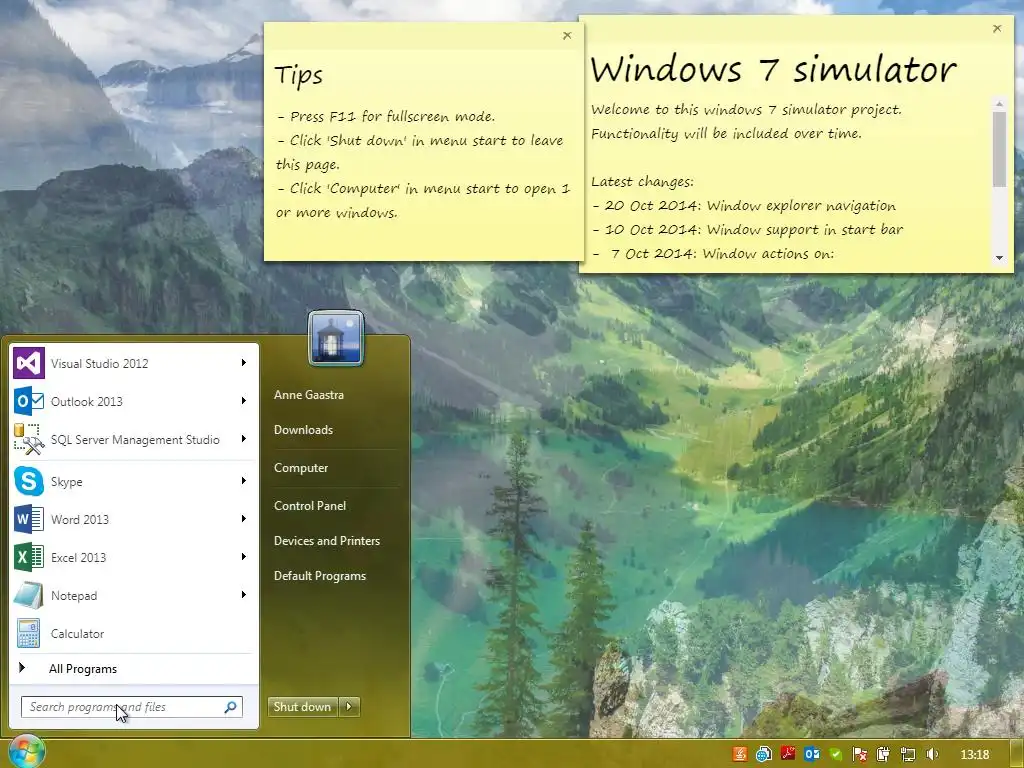Click the search magnifier icon
1024x768 pixels.
coord(231,707)
